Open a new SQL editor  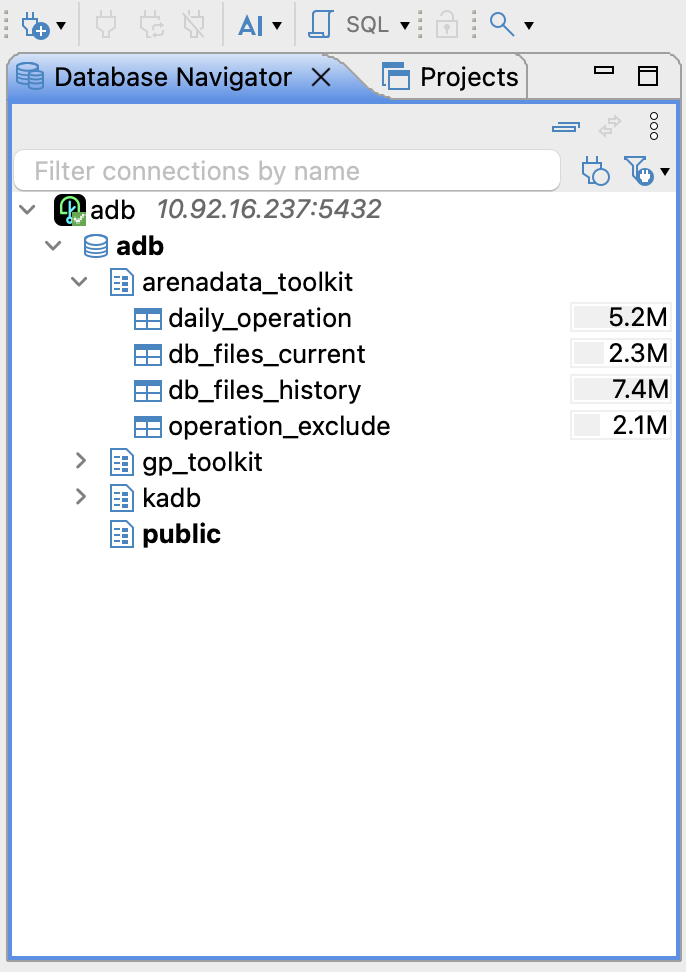click(x=320, y=26)
